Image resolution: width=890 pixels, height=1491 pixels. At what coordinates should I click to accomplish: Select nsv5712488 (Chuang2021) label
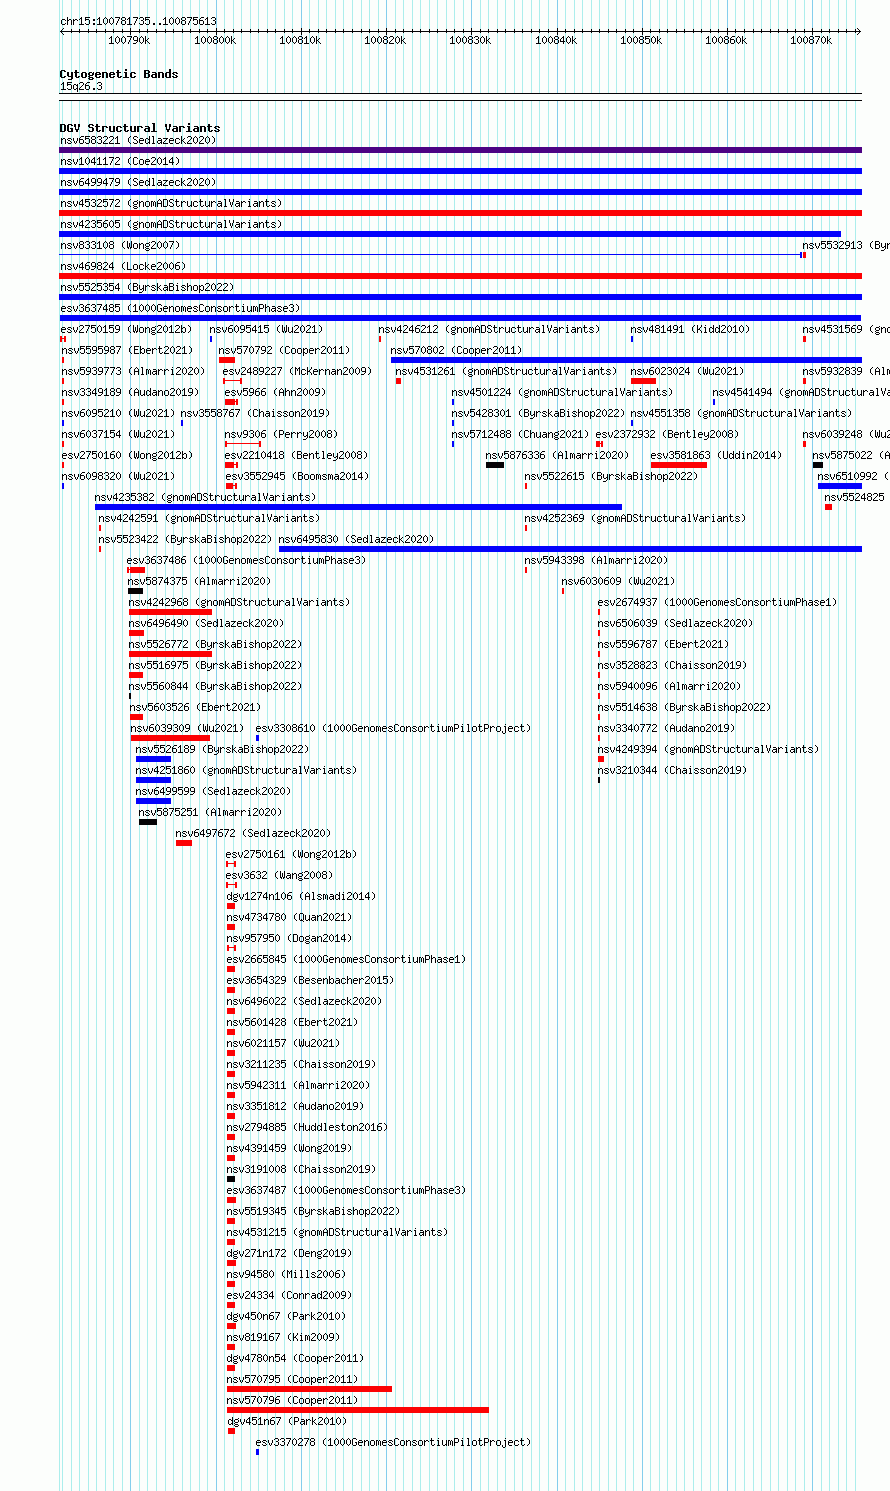coord(520,434)
